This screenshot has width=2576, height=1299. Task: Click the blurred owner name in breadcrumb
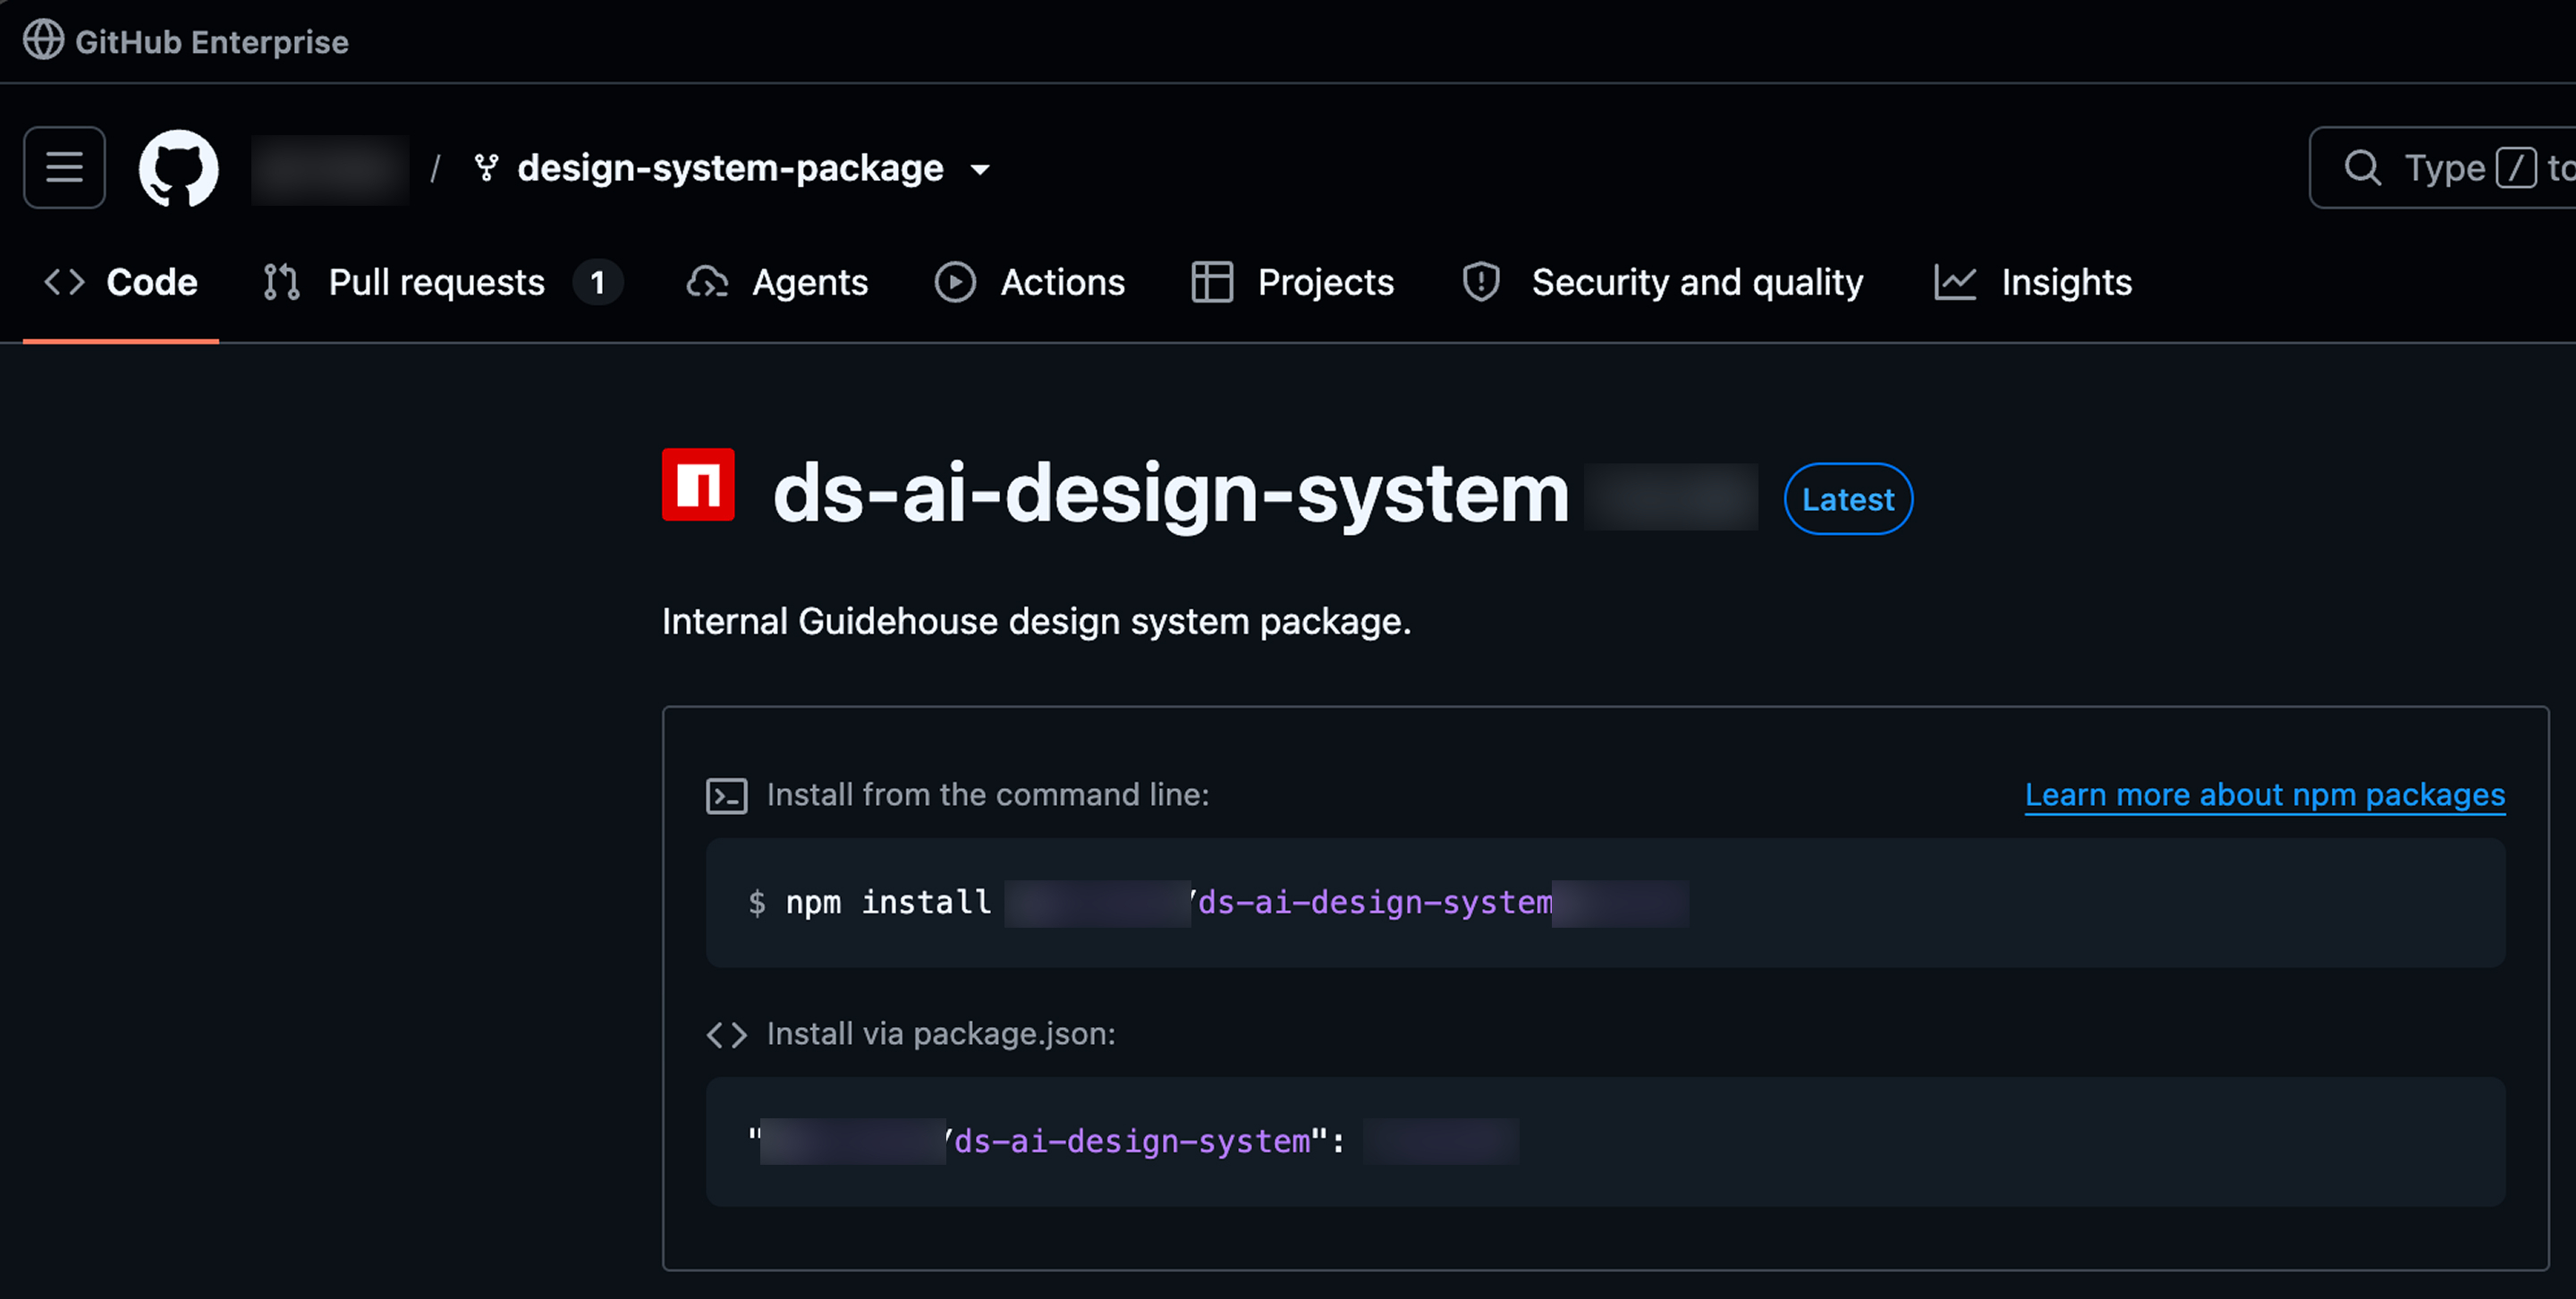(x=330, y=169)
